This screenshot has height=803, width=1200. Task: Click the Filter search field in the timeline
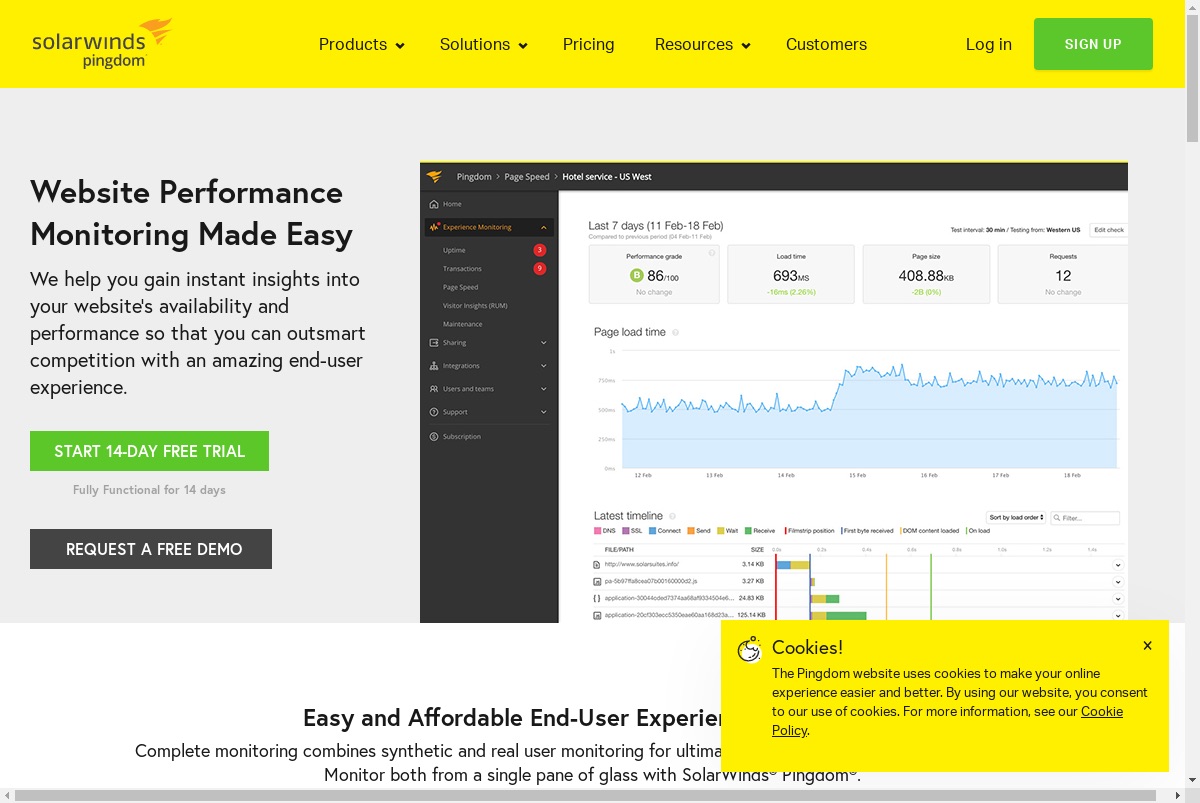(1085, 518)
